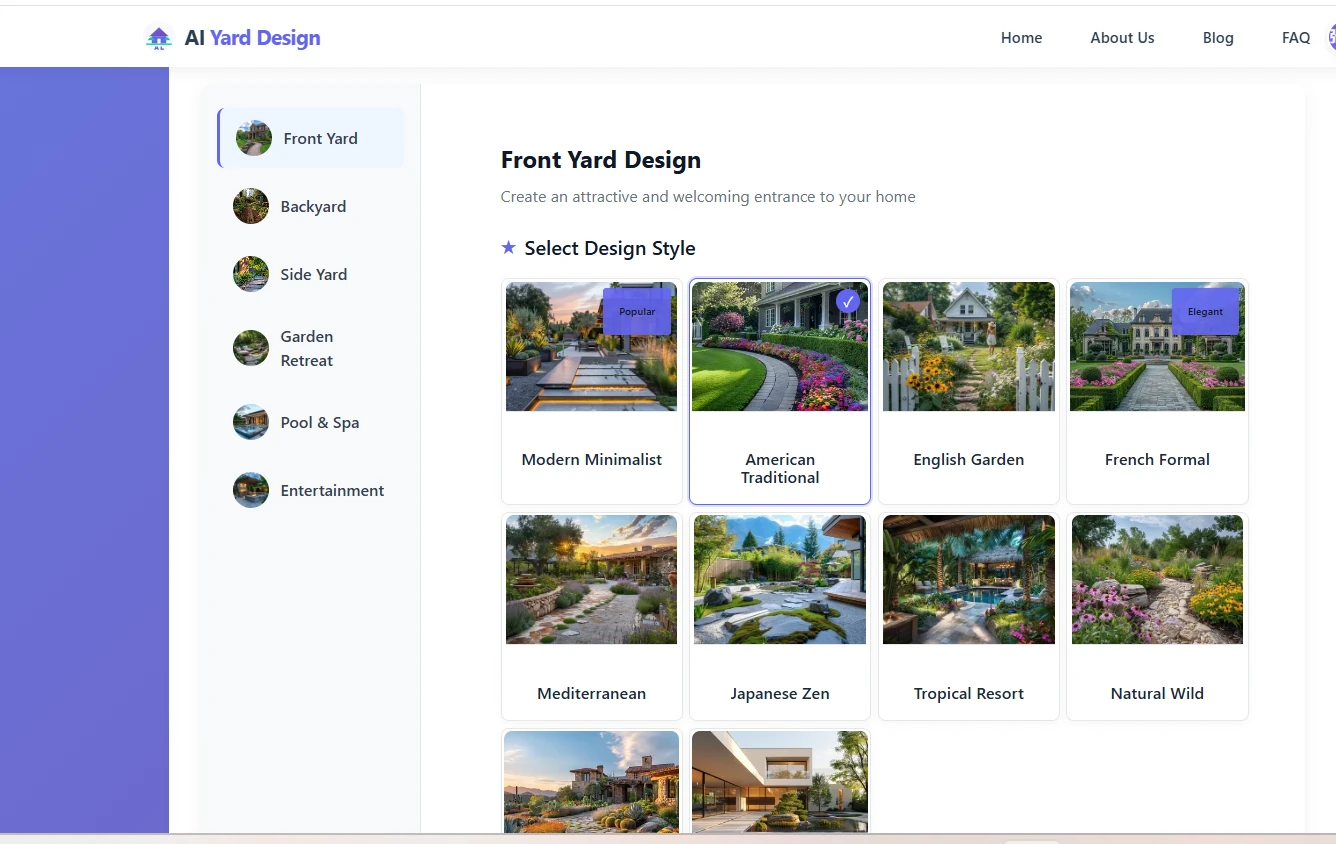Click the Select Design Style heading text

point(610,248)
